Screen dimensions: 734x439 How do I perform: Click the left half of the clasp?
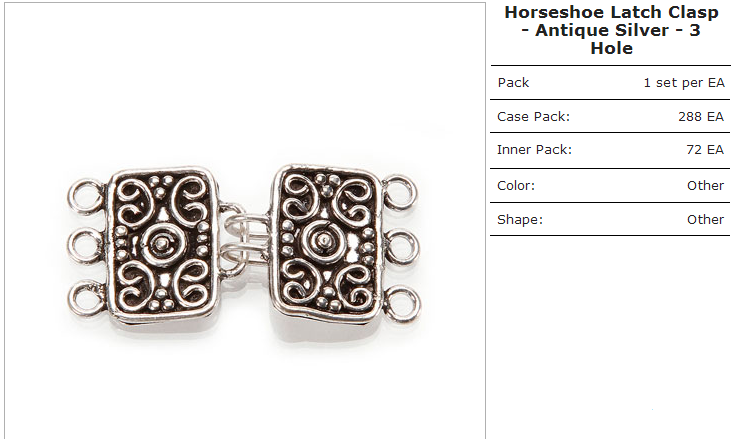click(x=162, y=245)
